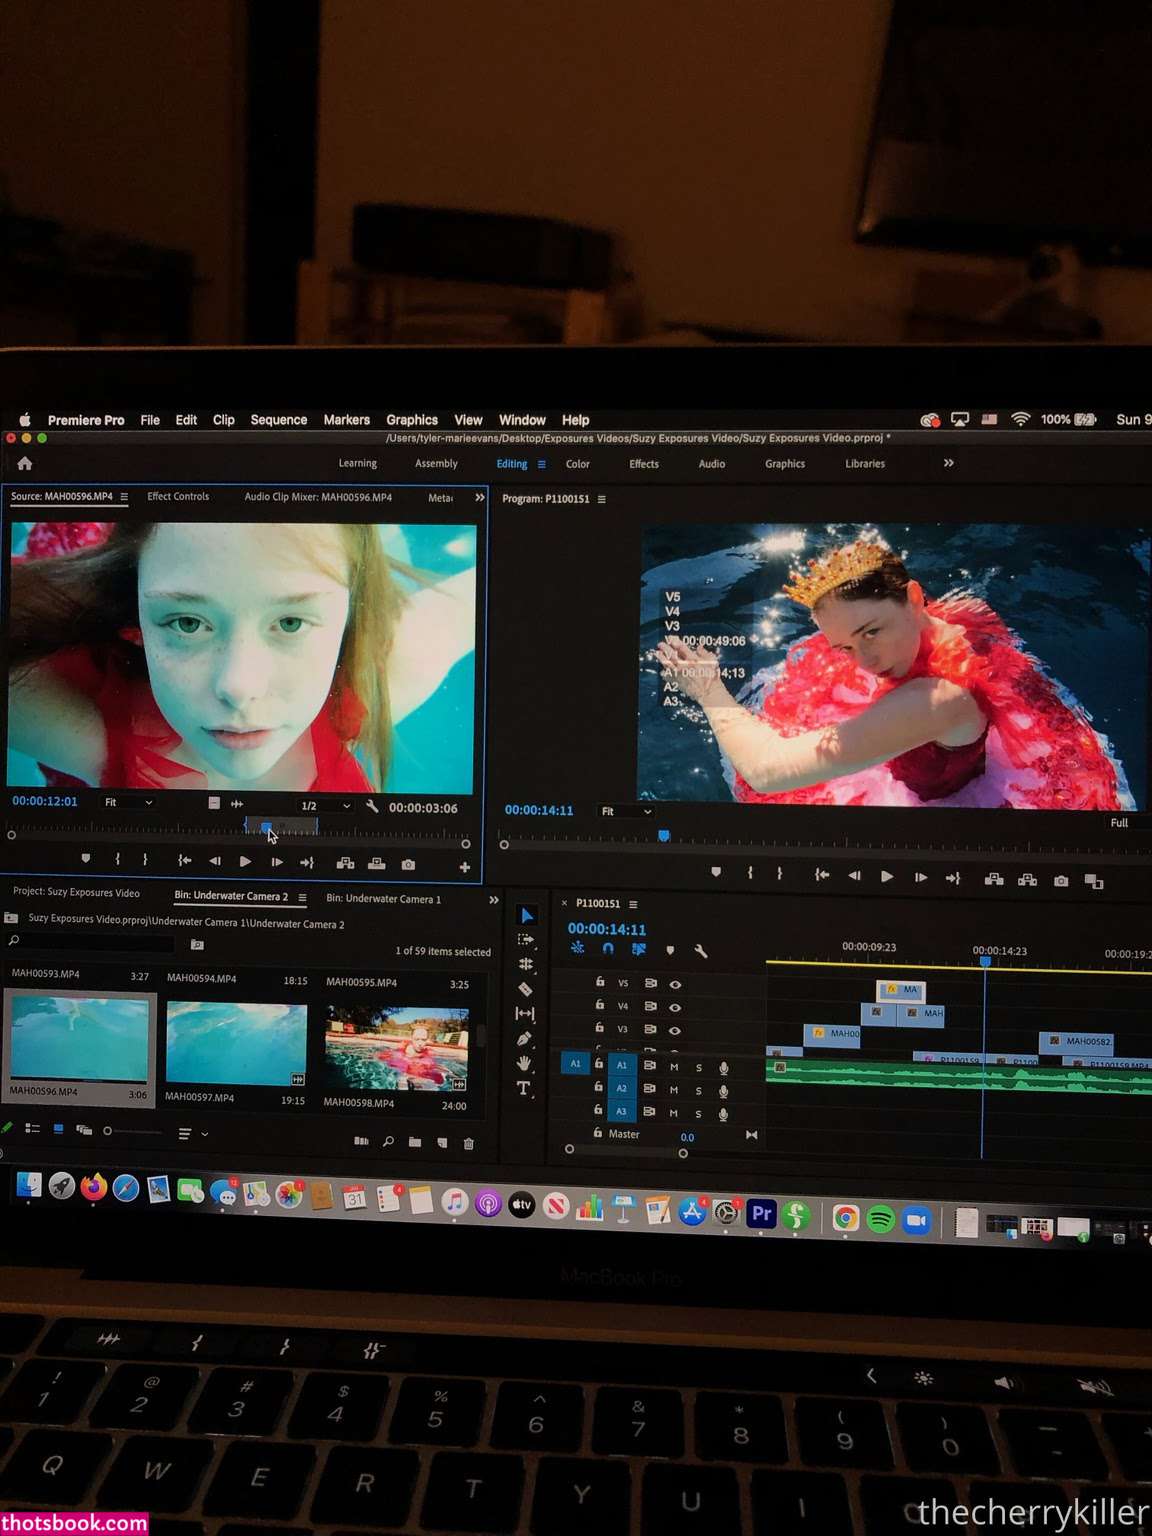Mute audio track A1
Viewport: 1152px width, 1536px height.
click(674, 1067)
